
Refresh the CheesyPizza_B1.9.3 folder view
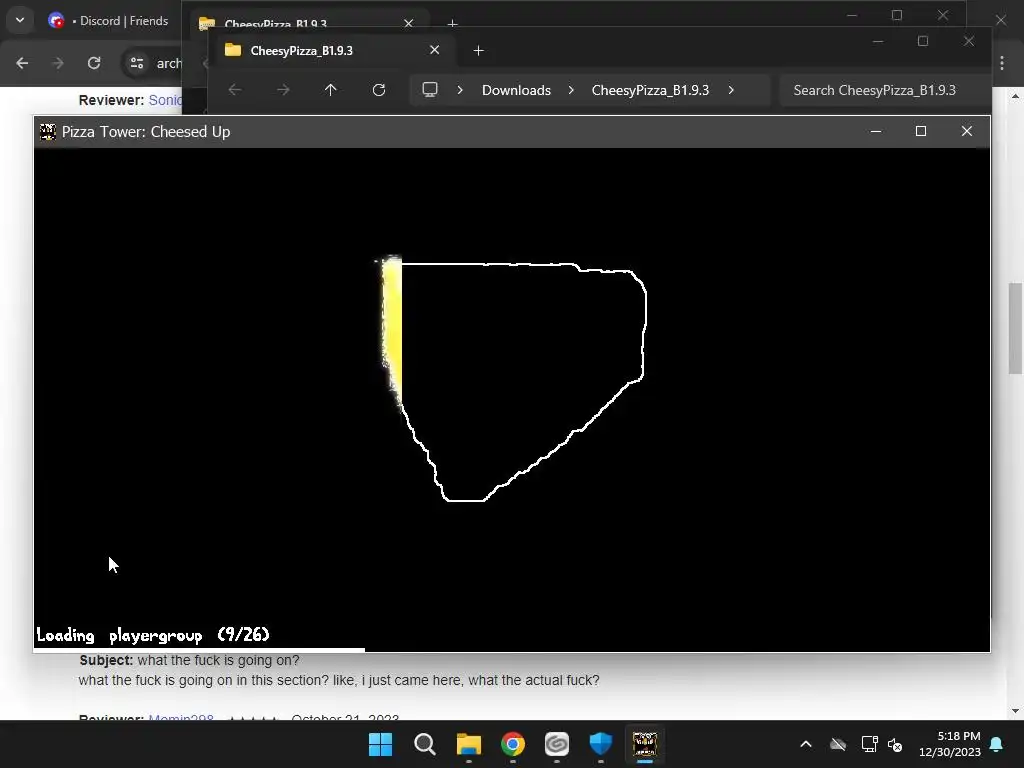click(379, 90)
